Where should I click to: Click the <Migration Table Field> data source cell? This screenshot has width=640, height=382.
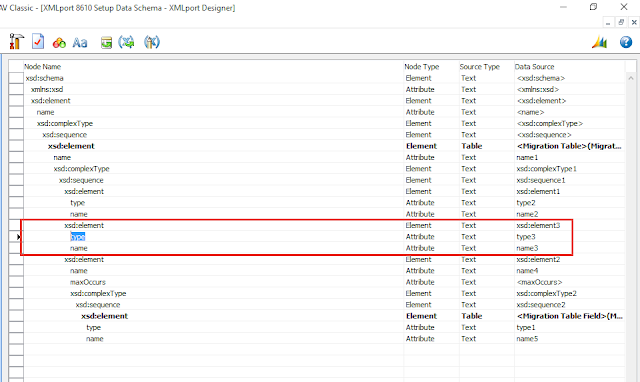coord(569,316)
